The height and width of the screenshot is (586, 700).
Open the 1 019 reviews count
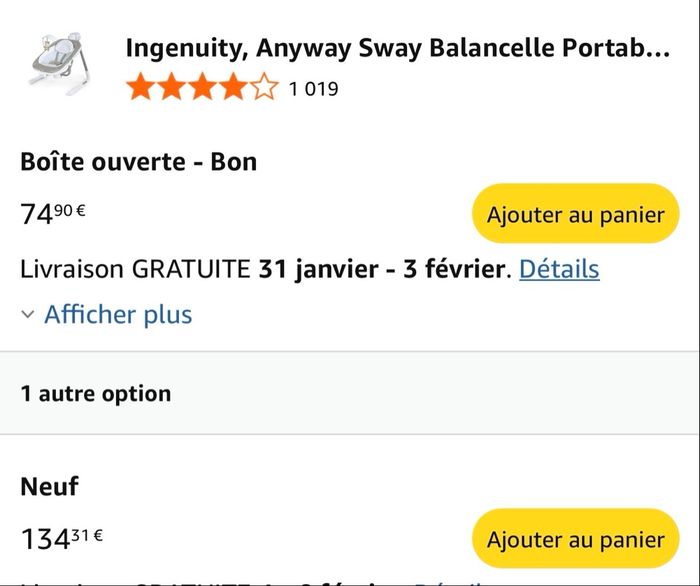313,89
